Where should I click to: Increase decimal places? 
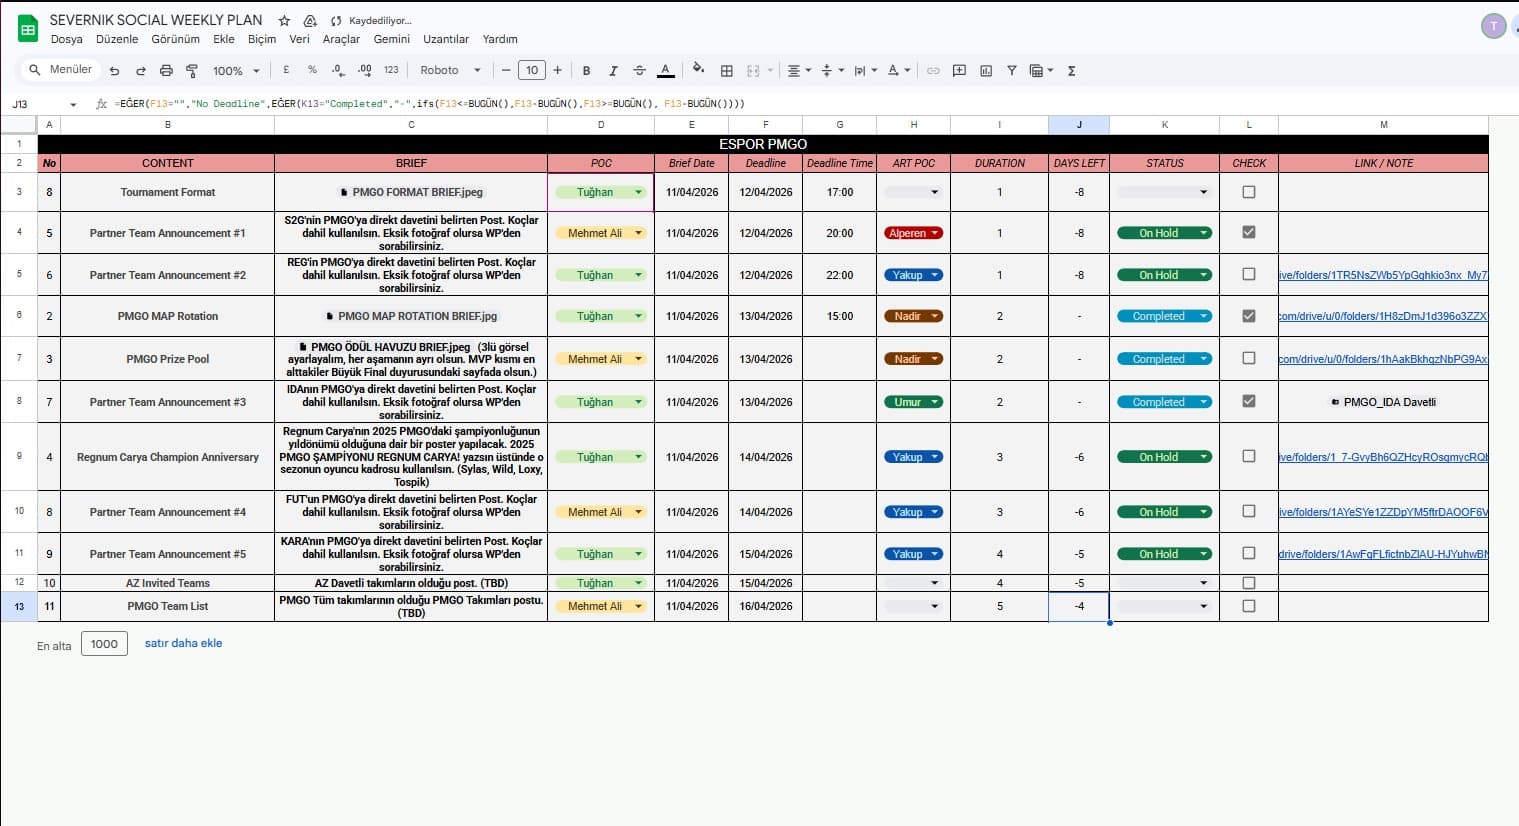point(364,70)
